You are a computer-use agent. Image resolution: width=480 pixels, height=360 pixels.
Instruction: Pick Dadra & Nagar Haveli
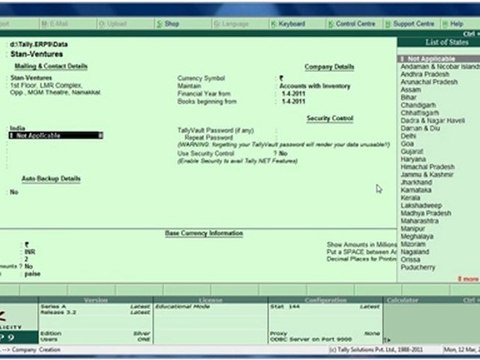[433, 120]
